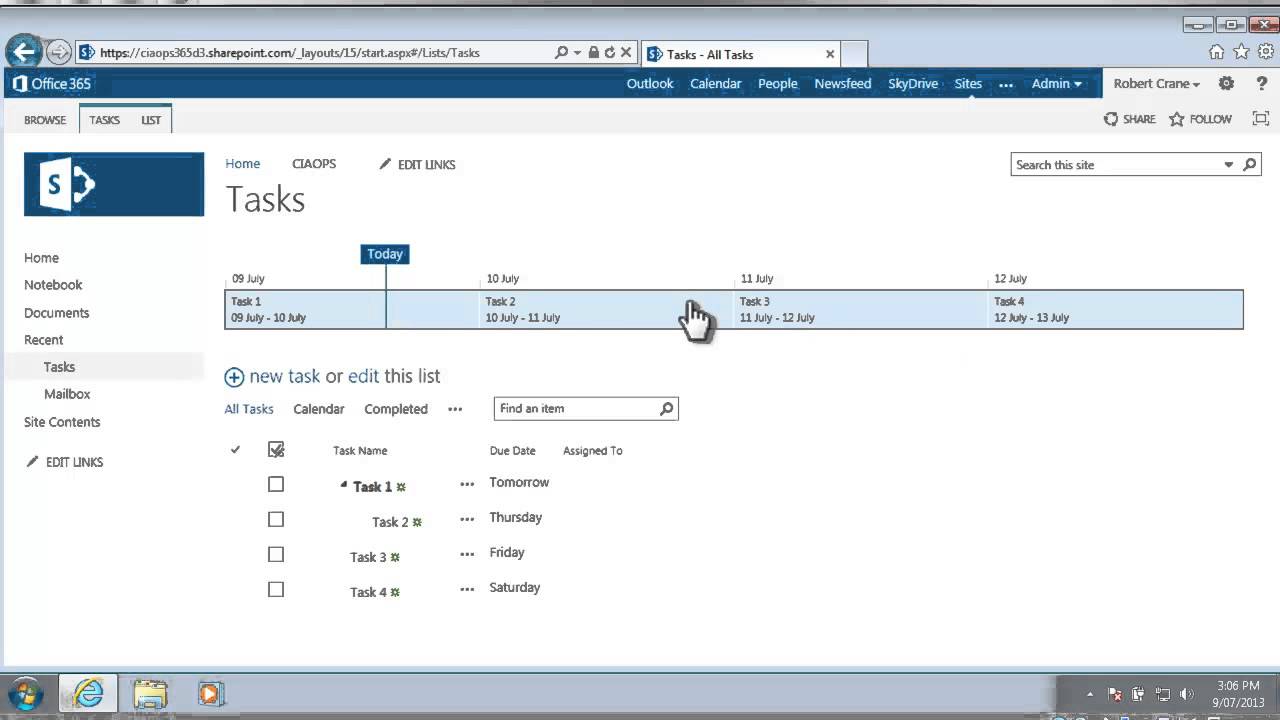Click the volume icon in system tray

(1187, 694)
